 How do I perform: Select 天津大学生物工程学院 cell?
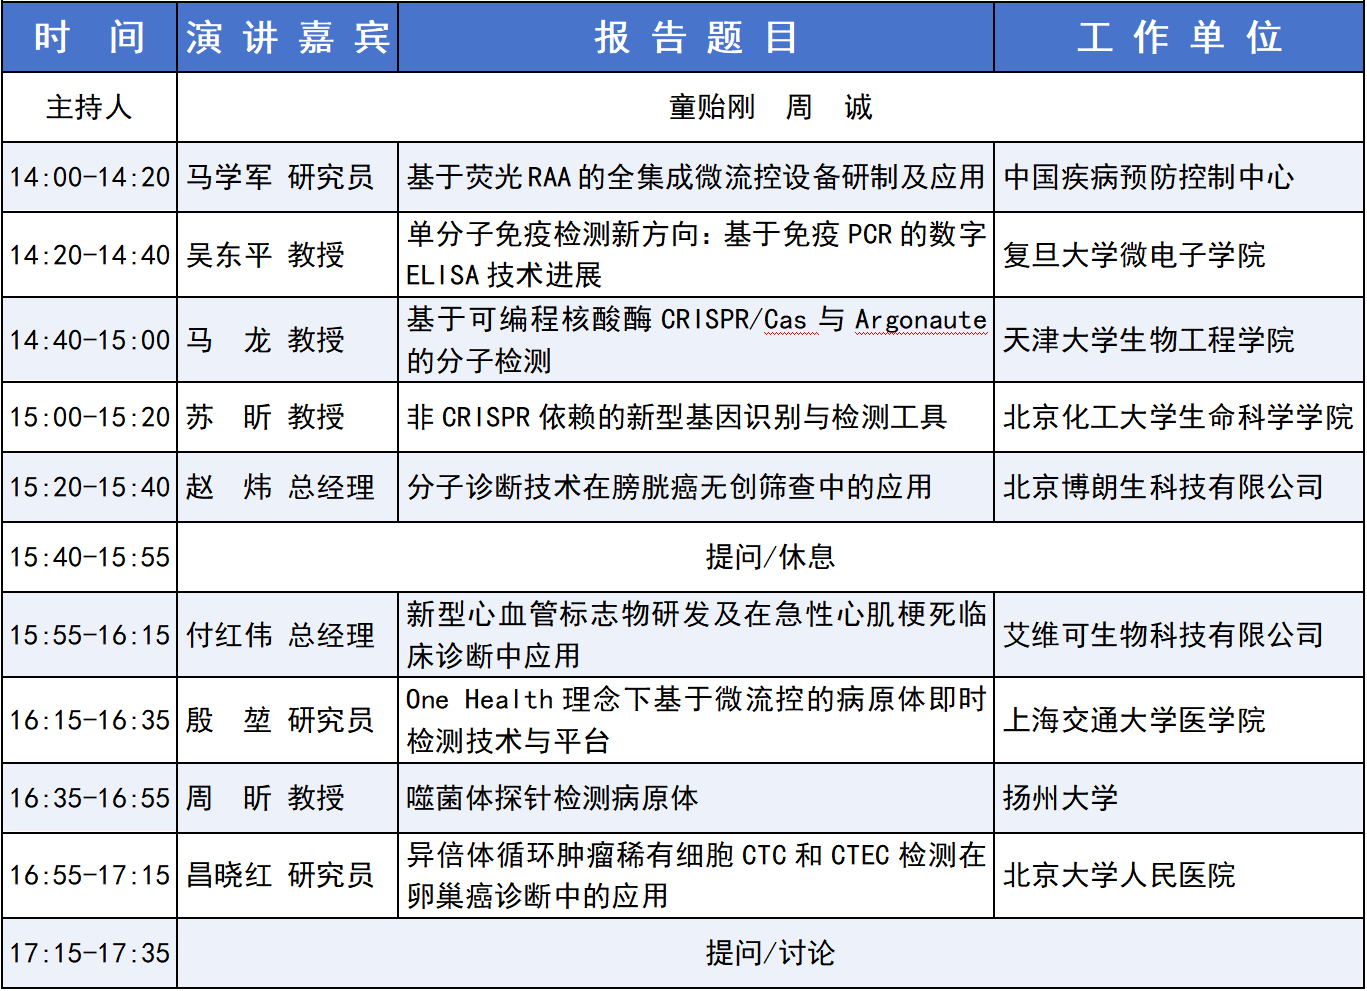click(x=1179, y=340)
